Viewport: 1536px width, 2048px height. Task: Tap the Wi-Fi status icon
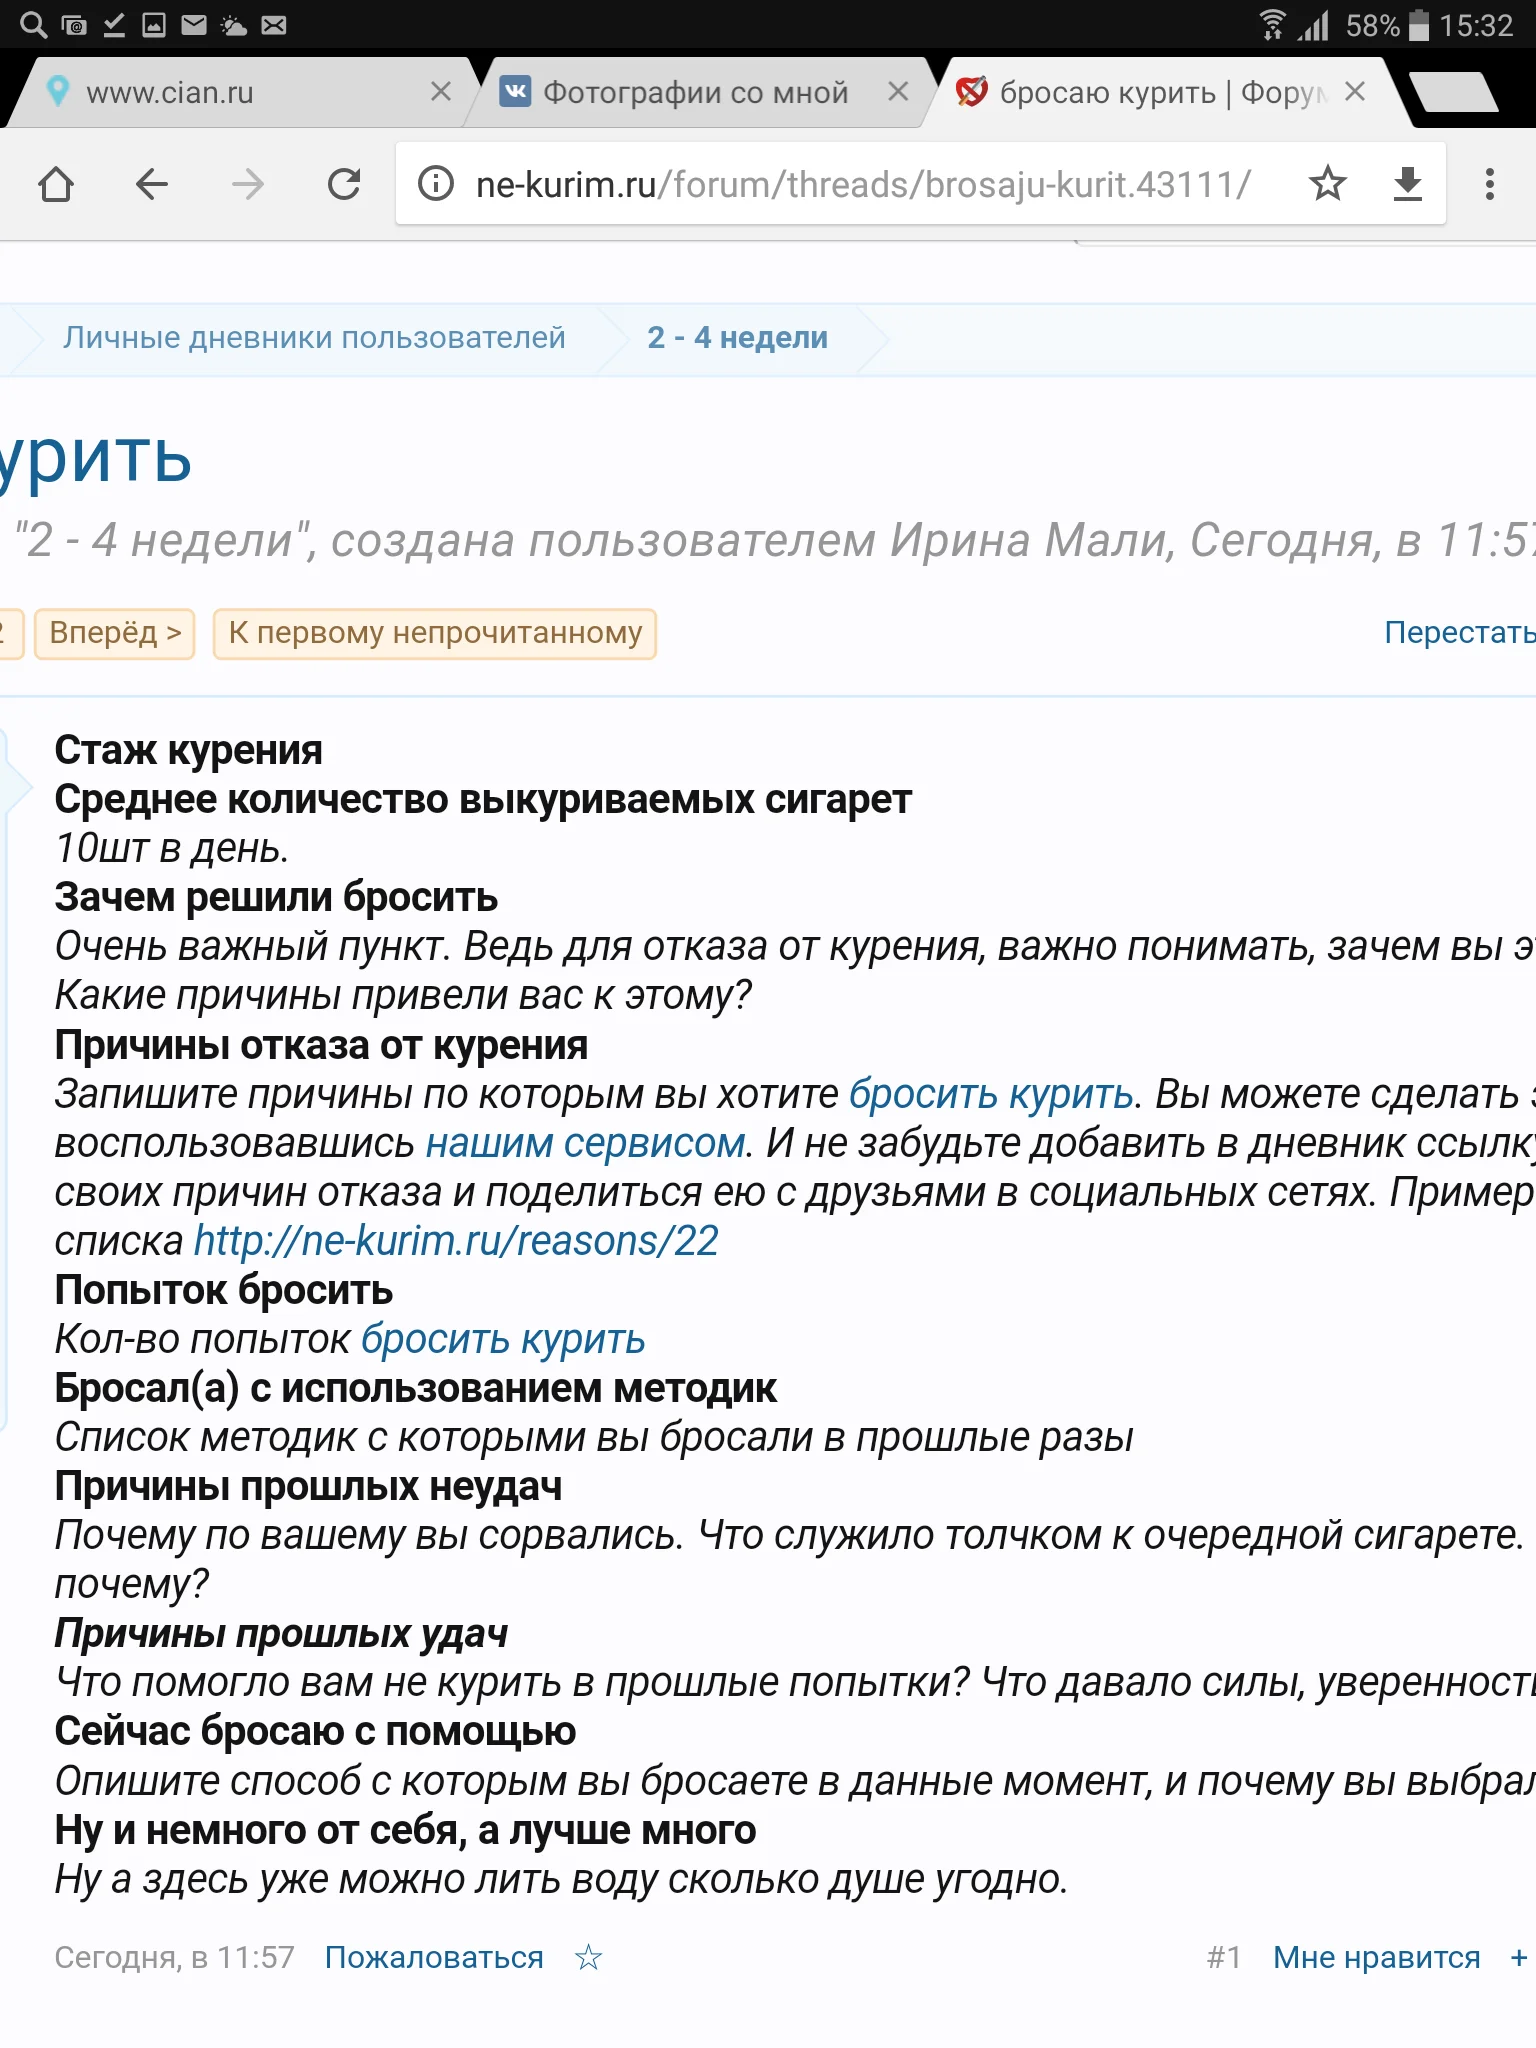pyautogui.click(x=1272, y=25)
